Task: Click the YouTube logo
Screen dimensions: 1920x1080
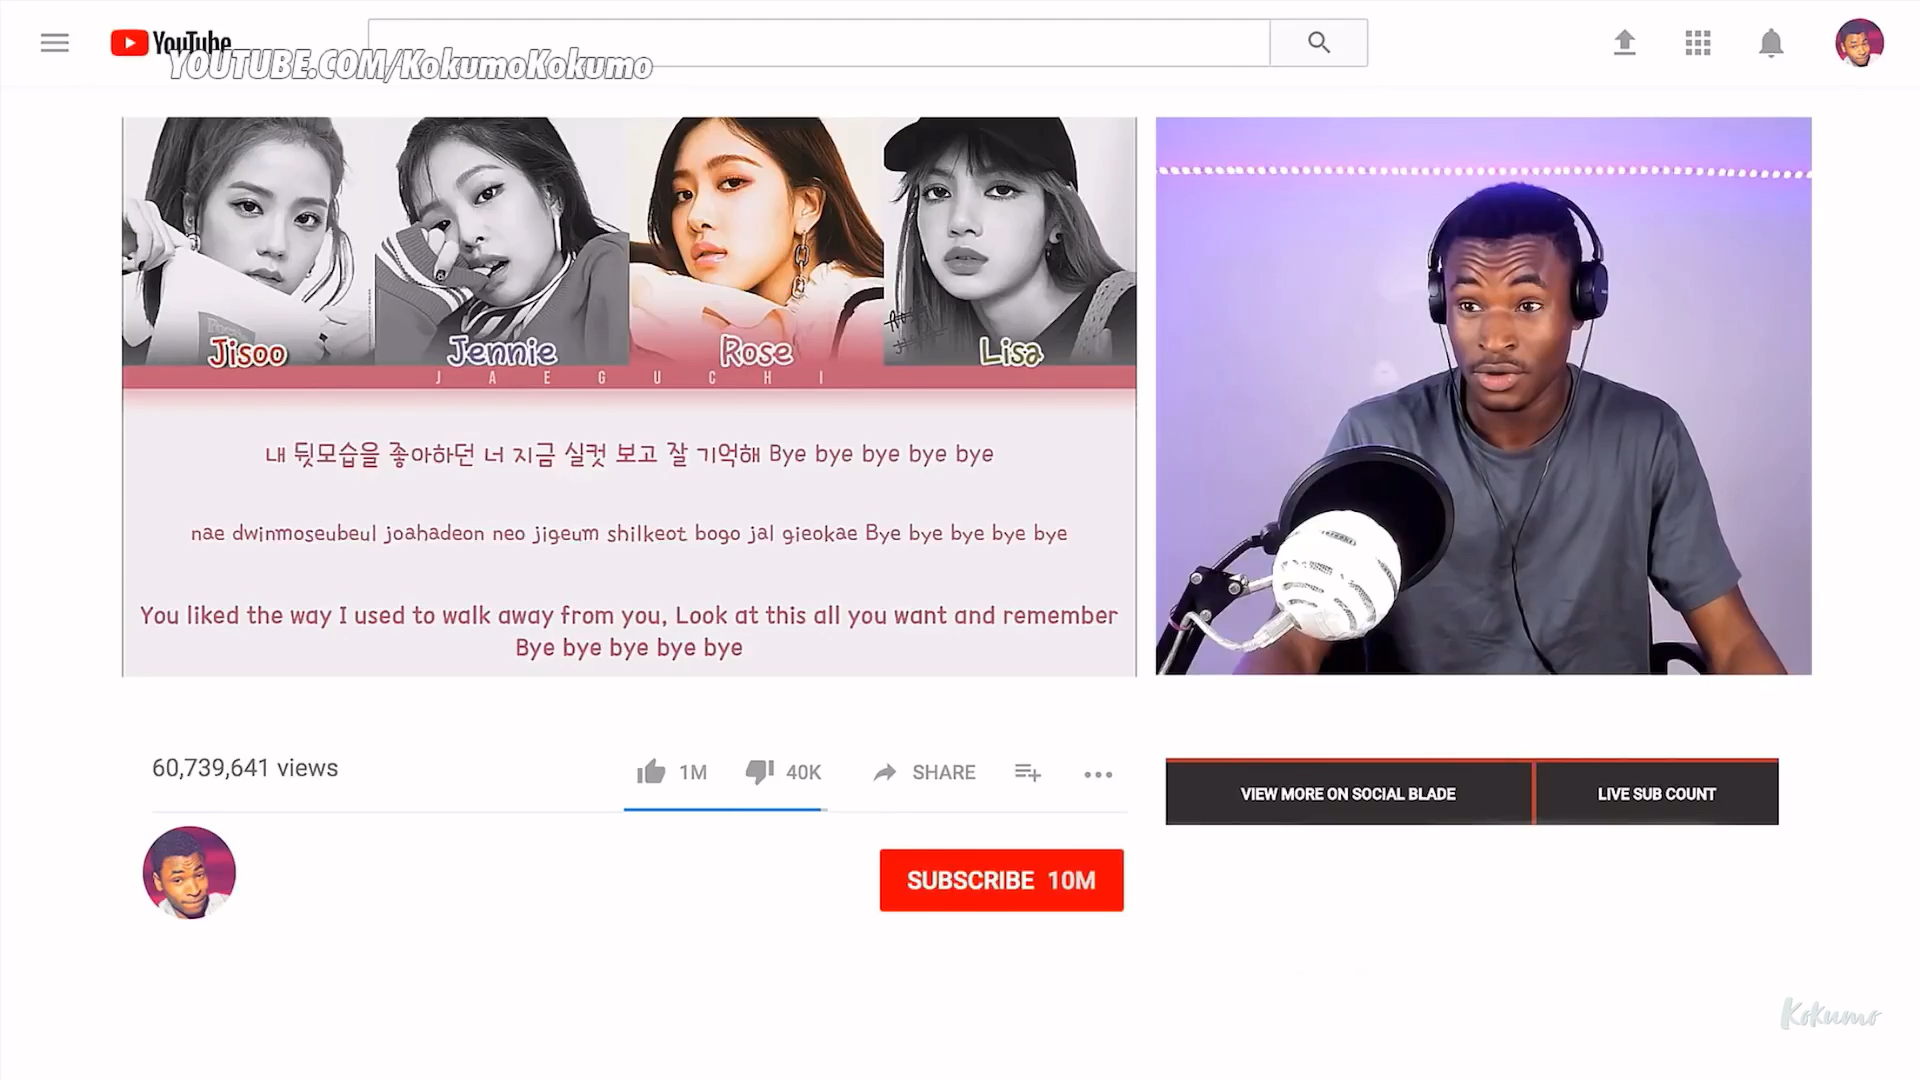Action: [171, 43]
